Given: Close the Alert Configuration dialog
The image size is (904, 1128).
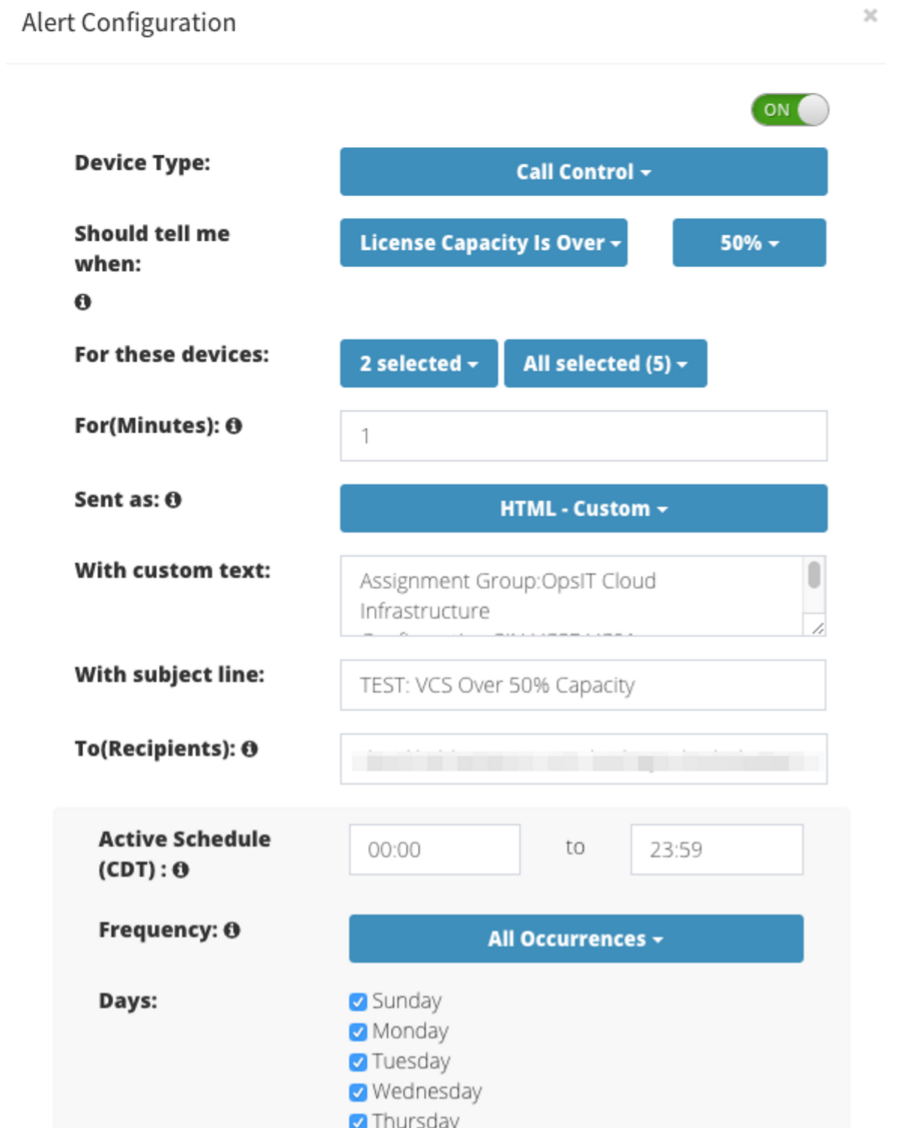Looking at the screenshot, I should [870, 15].
